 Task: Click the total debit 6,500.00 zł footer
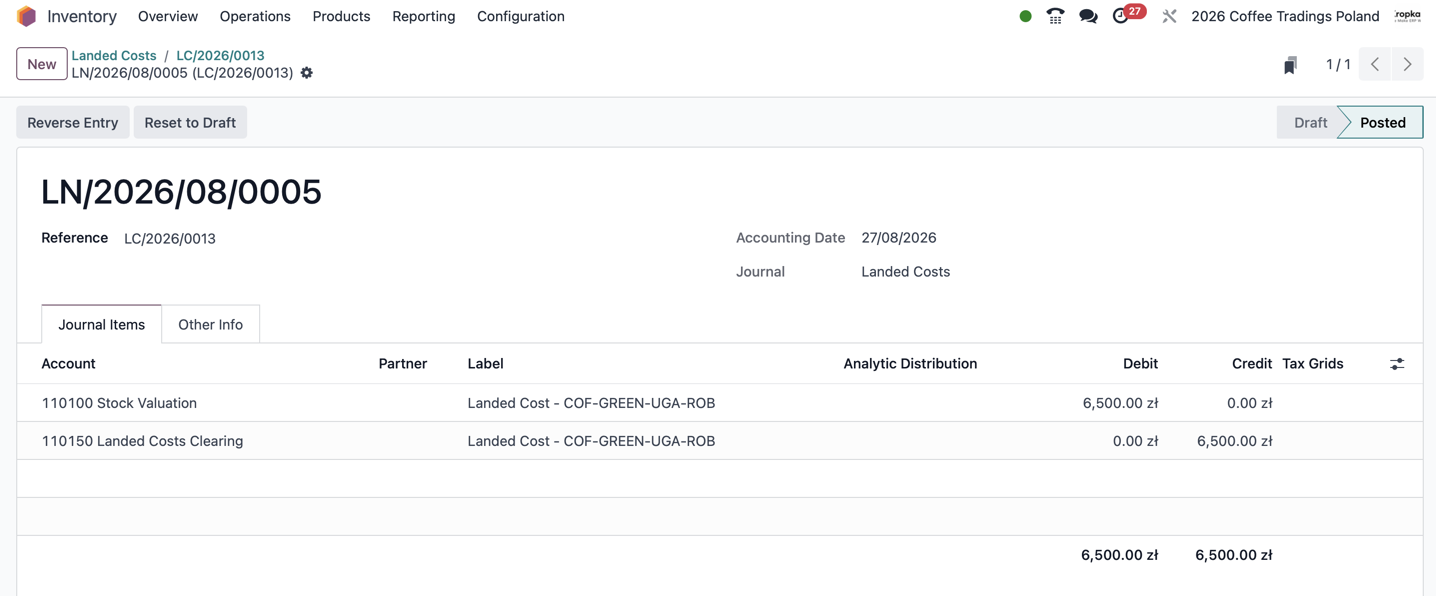pyautogui.click(x=1119, y=555)
